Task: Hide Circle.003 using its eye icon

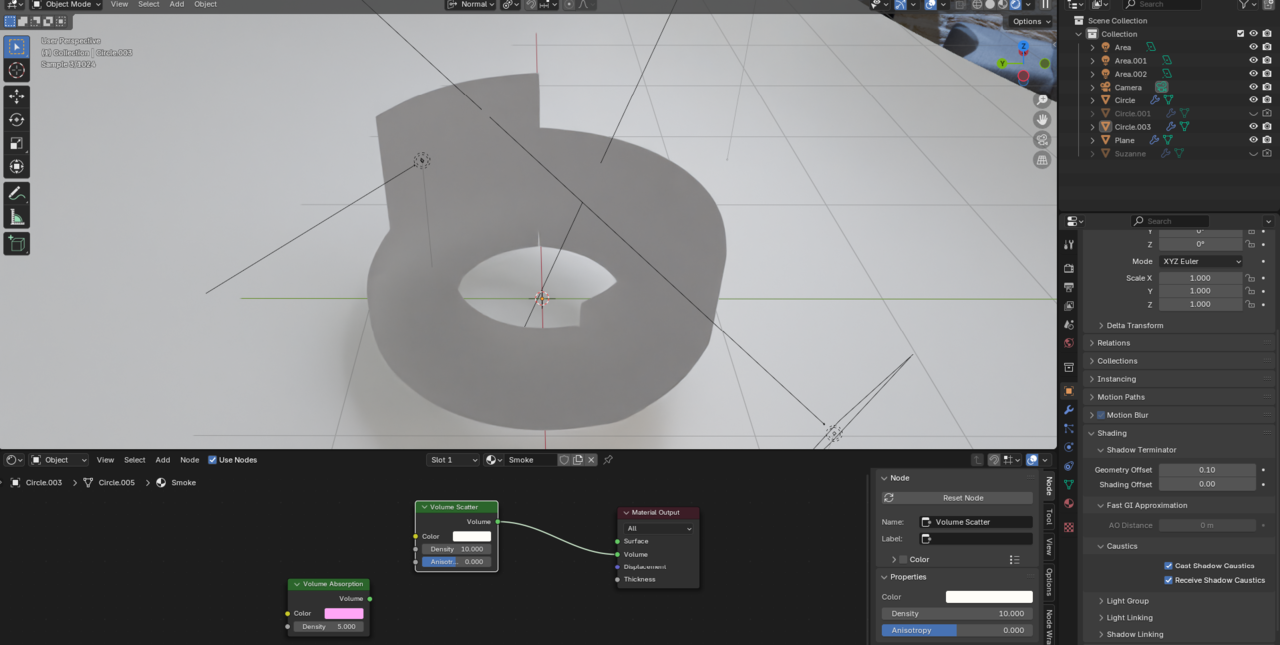Action: (x=1253, y=127)
